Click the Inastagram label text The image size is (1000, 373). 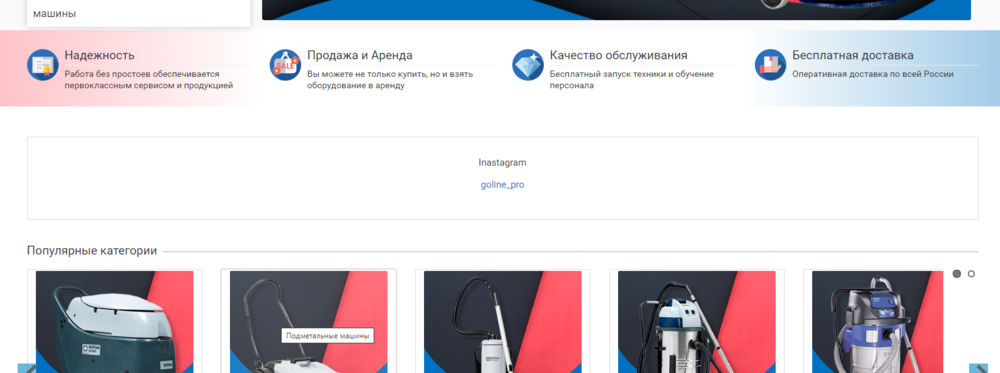(x=503, y=163)
